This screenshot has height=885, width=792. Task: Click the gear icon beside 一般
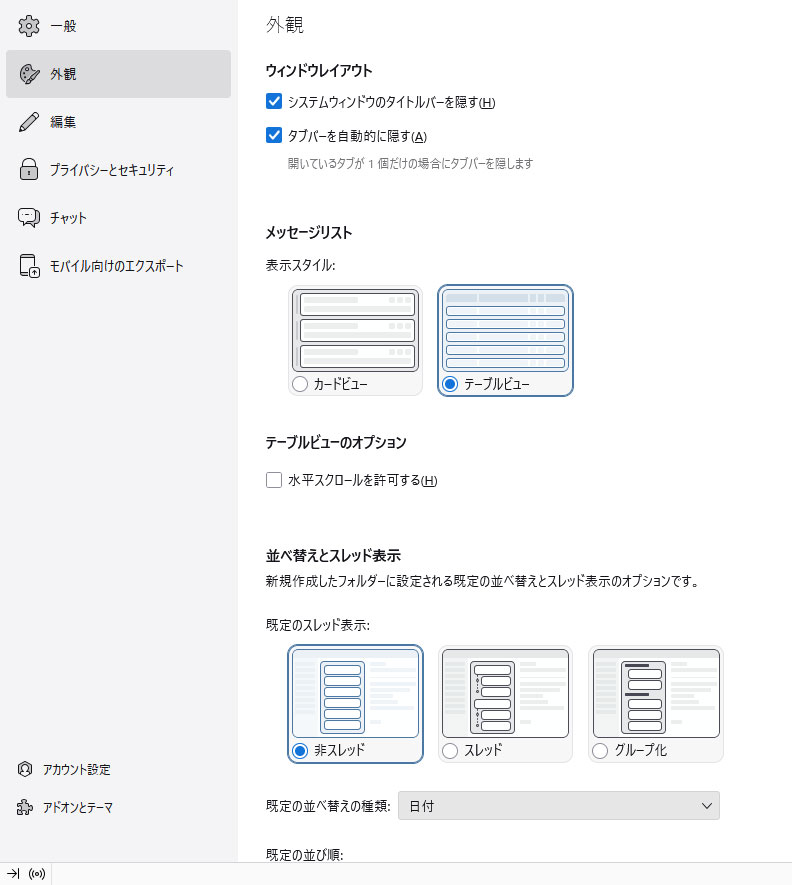(x=29, y=26)
